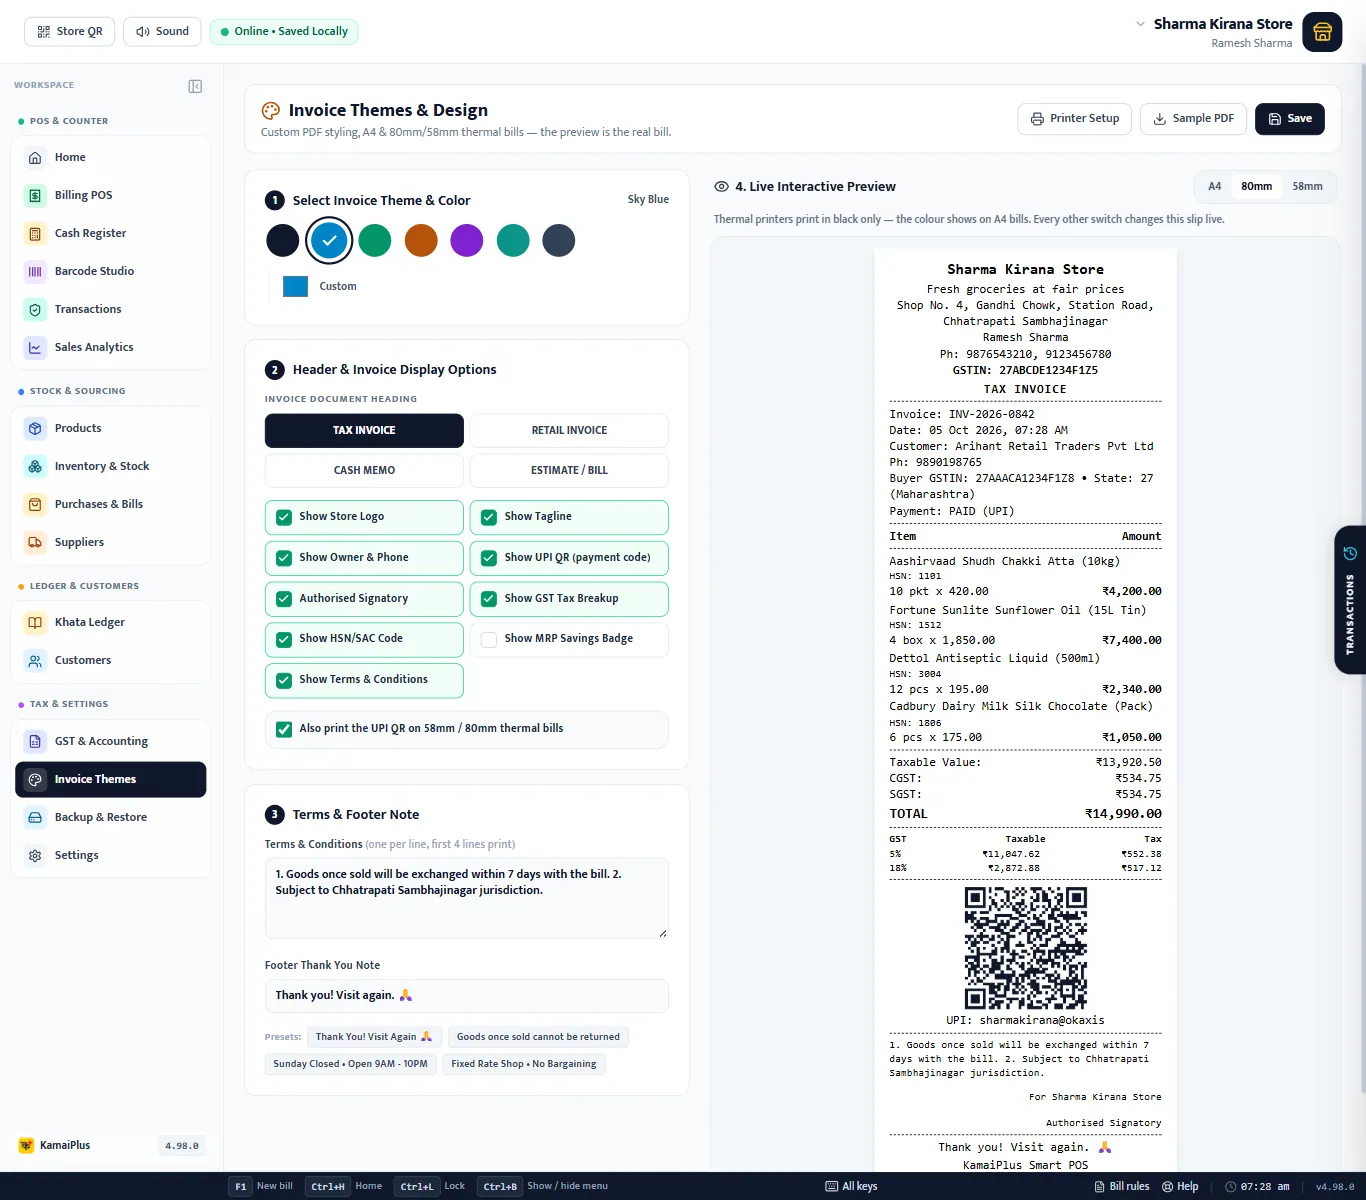Open Billing POS icon in sidebar
The width and height of the screenshot is (1366, 1200).
coord(35,195)
